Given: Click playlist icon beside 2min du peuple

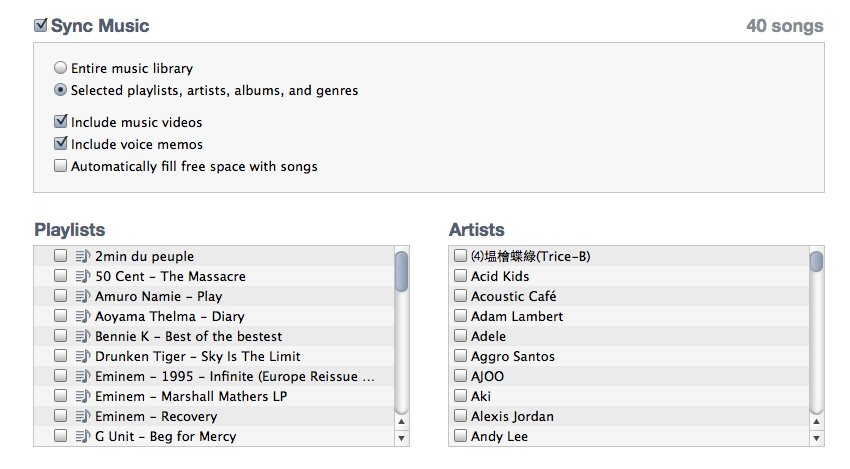Looking at the screenshot, I should coord(82,256).
